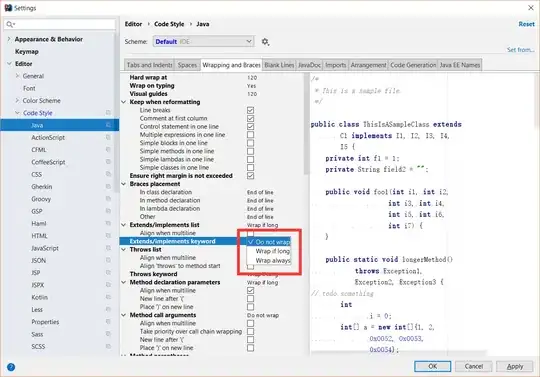Screen dimensions: 540x377
Task: Click the Apply button
Action: pyautogui.click(x=515, y=367)
